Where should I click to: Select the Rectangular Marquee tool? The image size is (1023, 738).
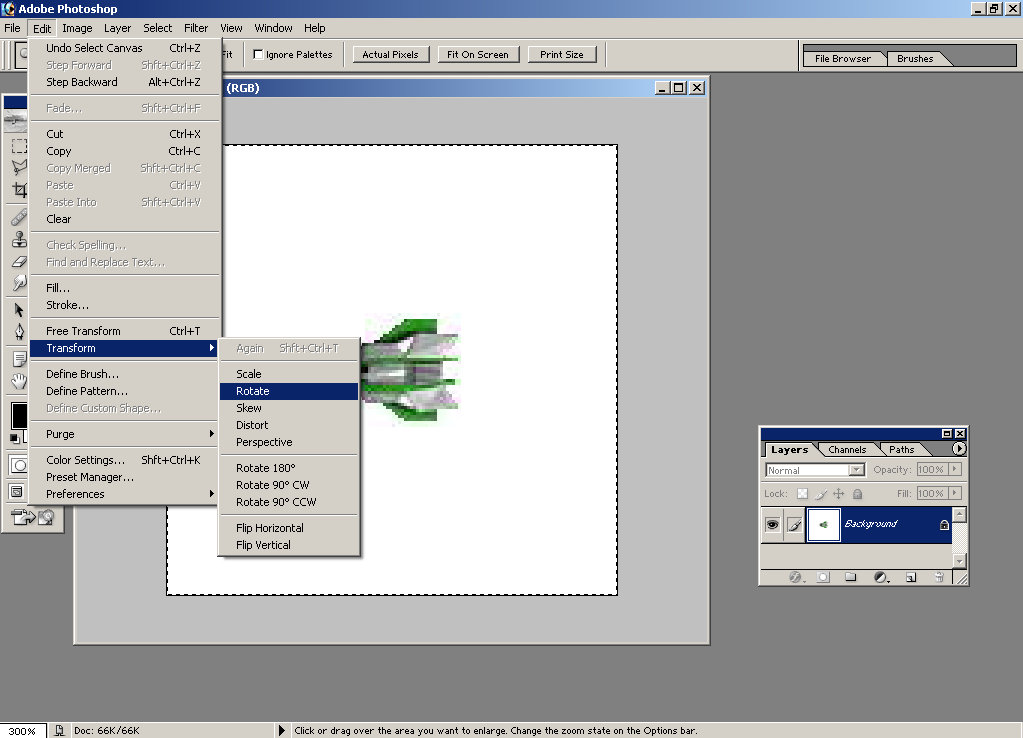click(x=19, y=146)
